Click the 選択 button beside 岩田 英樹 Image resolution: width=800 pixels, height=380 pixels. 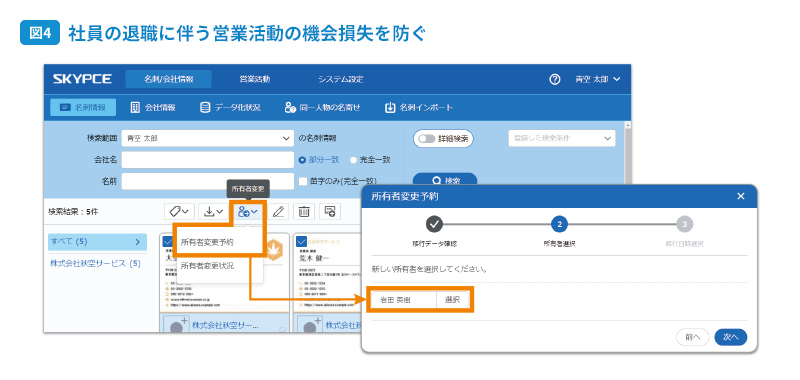[x=453, y=300]
